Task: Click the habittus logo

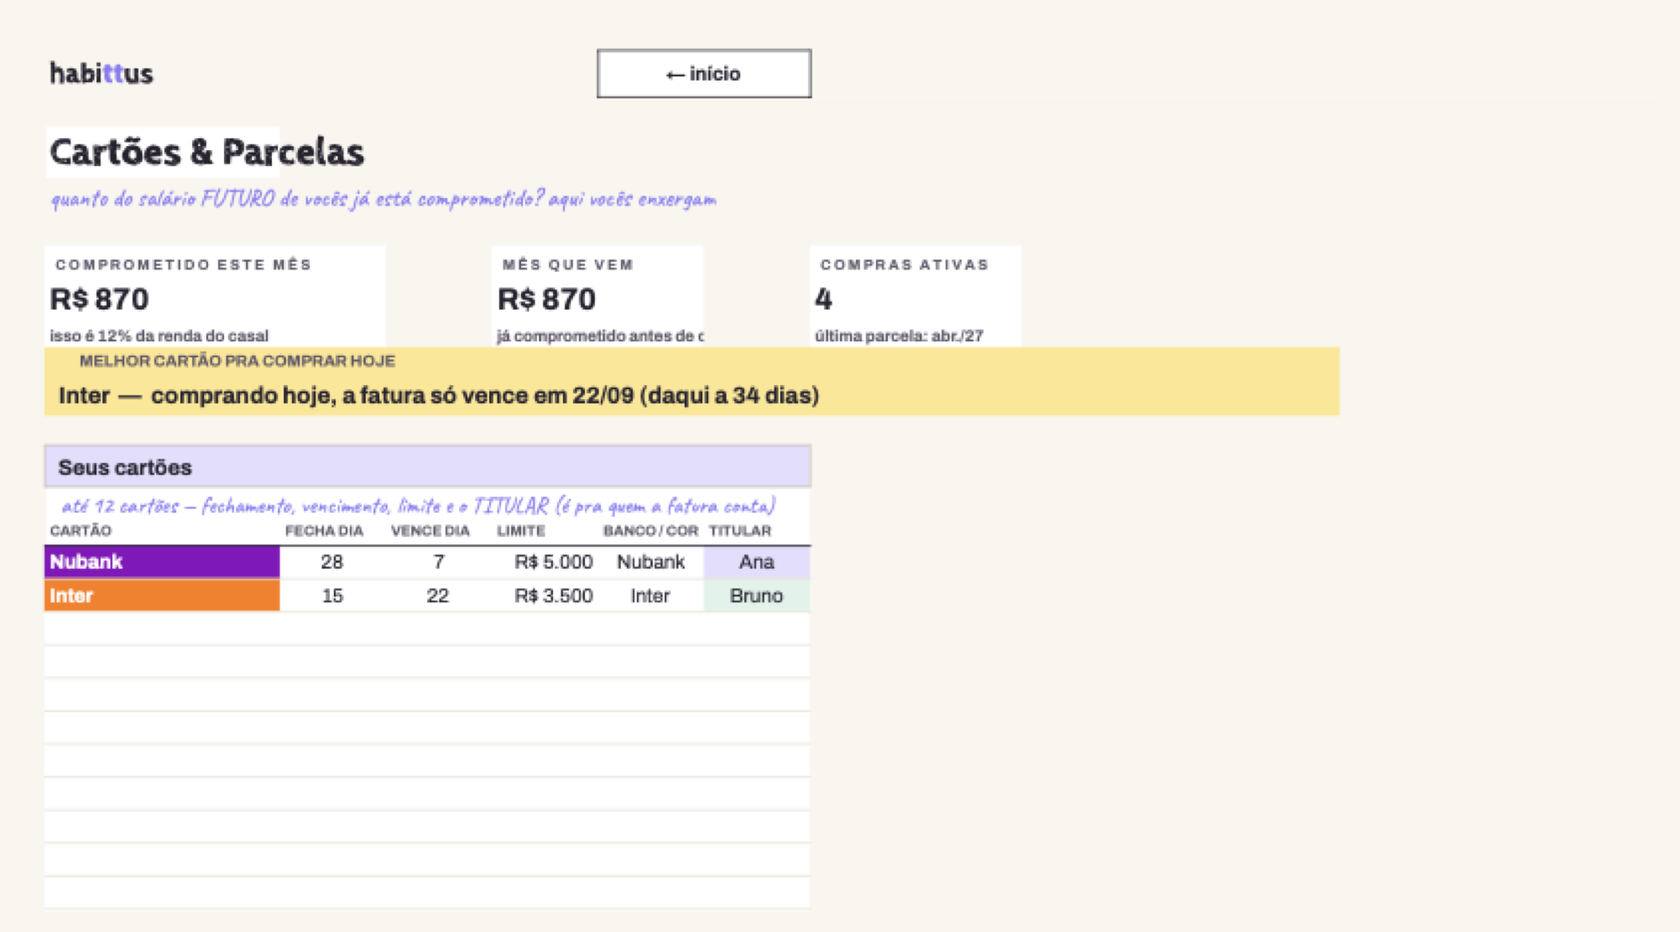Action: pyautogui.click(x=101, y=73)
